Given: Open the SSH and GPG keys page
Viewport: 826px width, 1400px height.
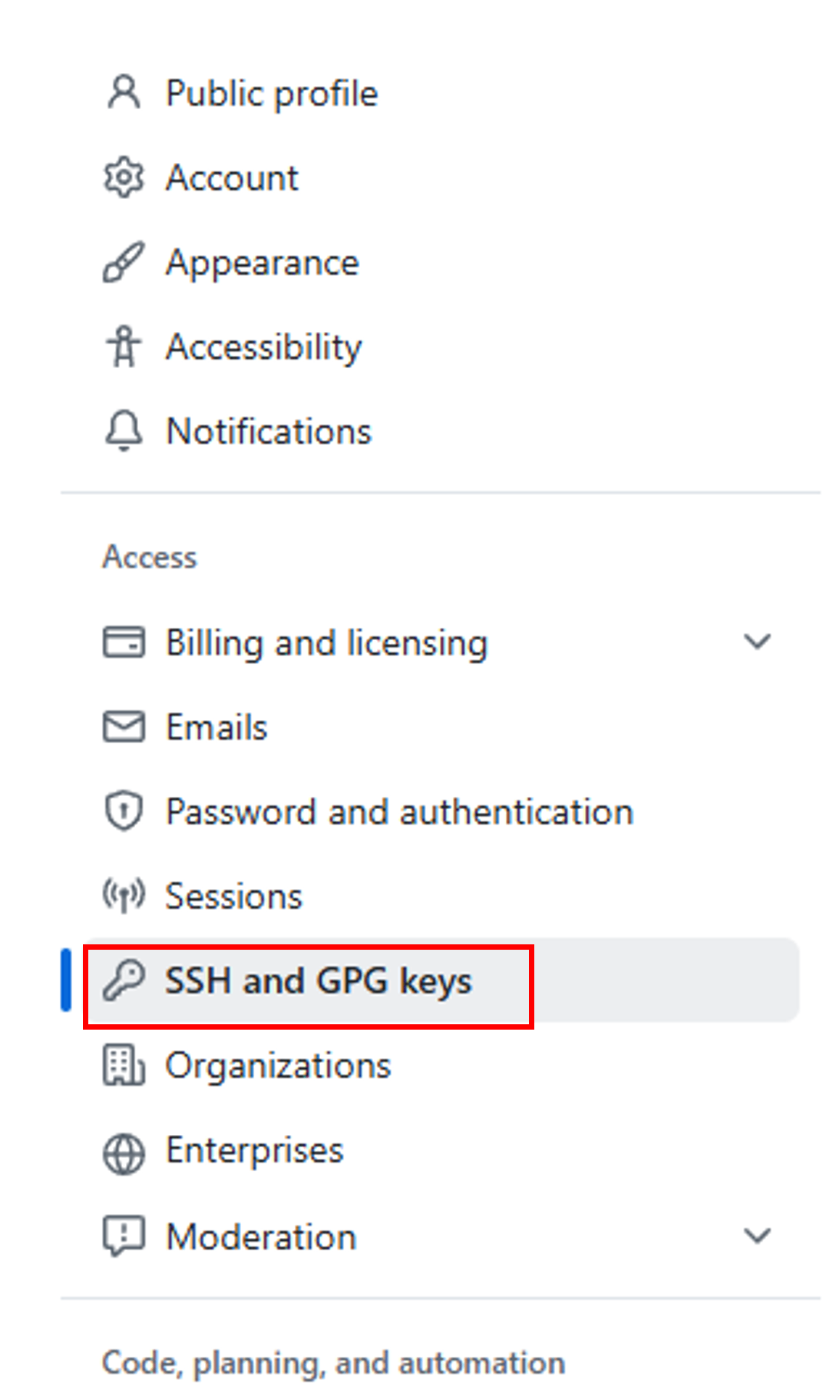Looking at the screenshot, I should click(x=318, y=982).
